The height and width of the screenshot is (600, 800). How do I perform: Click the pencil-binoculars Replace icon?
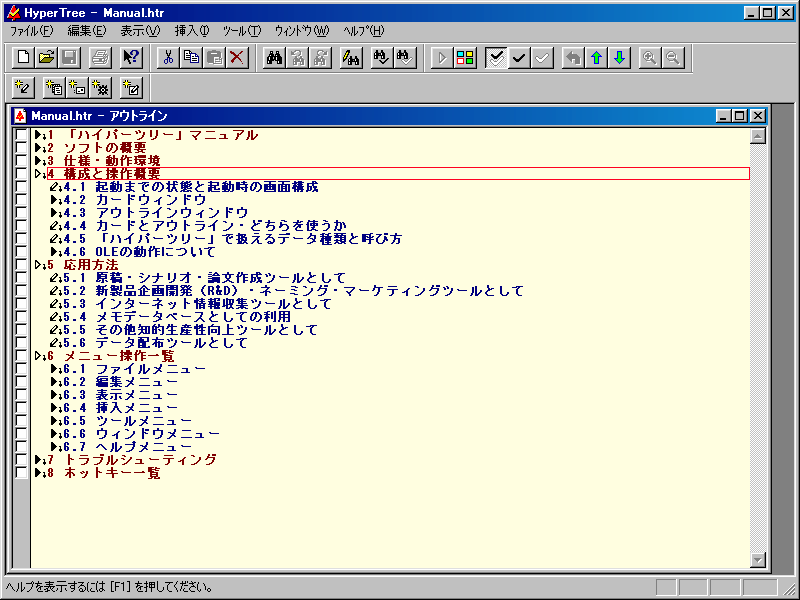coord(351,58)
